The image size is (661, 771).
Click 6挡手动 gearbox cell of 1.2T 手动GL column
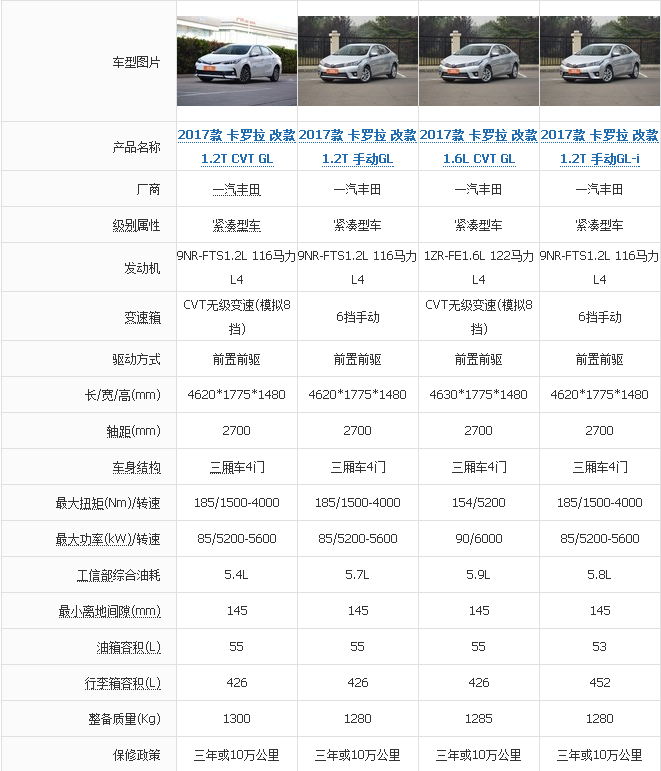point(358,317)
